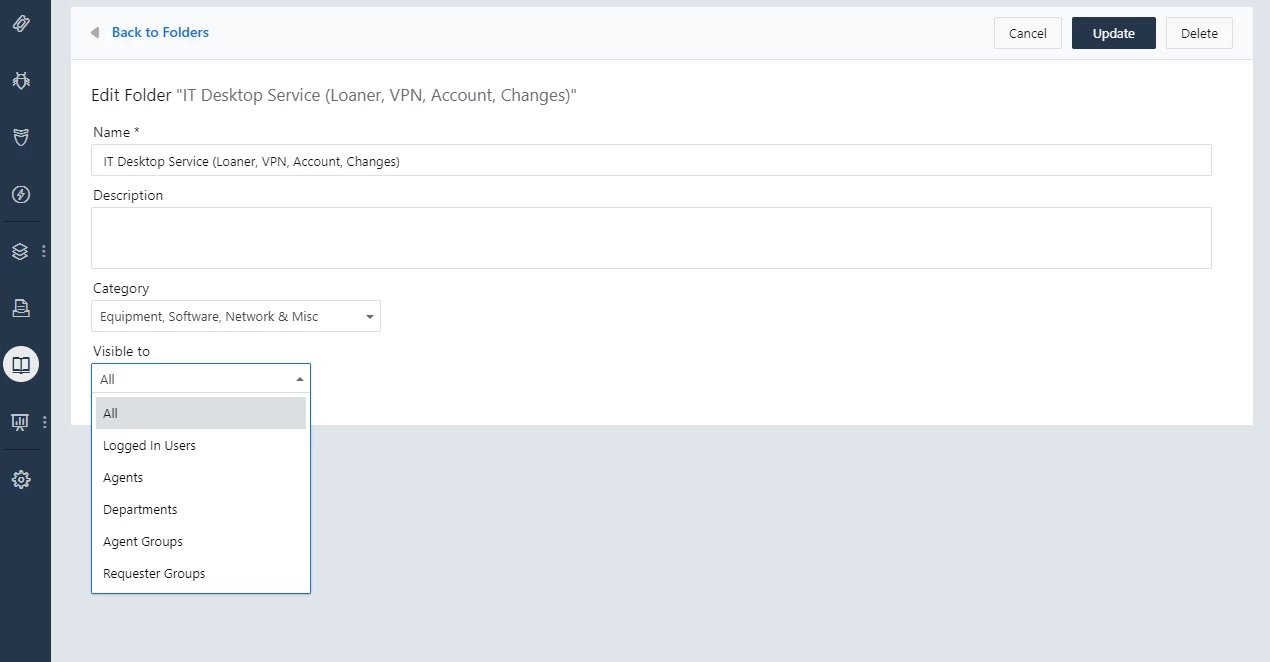Open the Category dropdown

pos(236,316)
